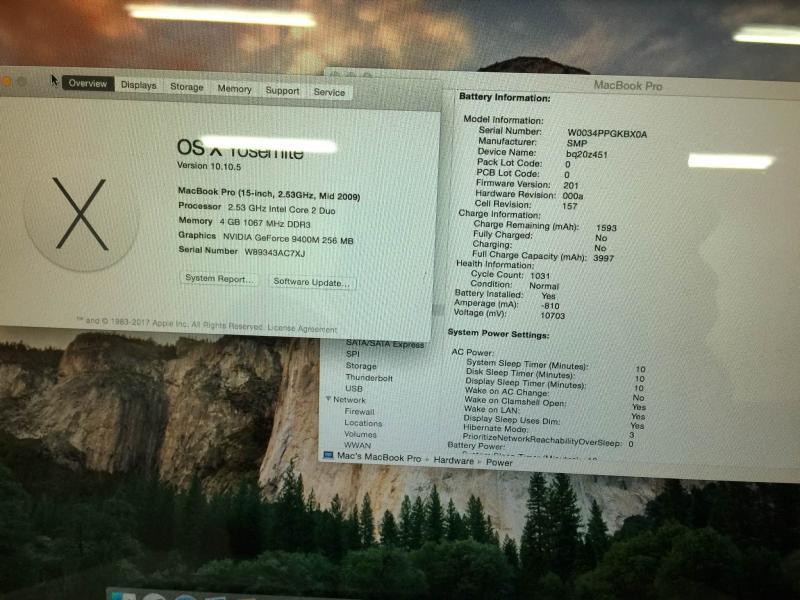
Task: Click the Software Update button
Action: point(311,282)
